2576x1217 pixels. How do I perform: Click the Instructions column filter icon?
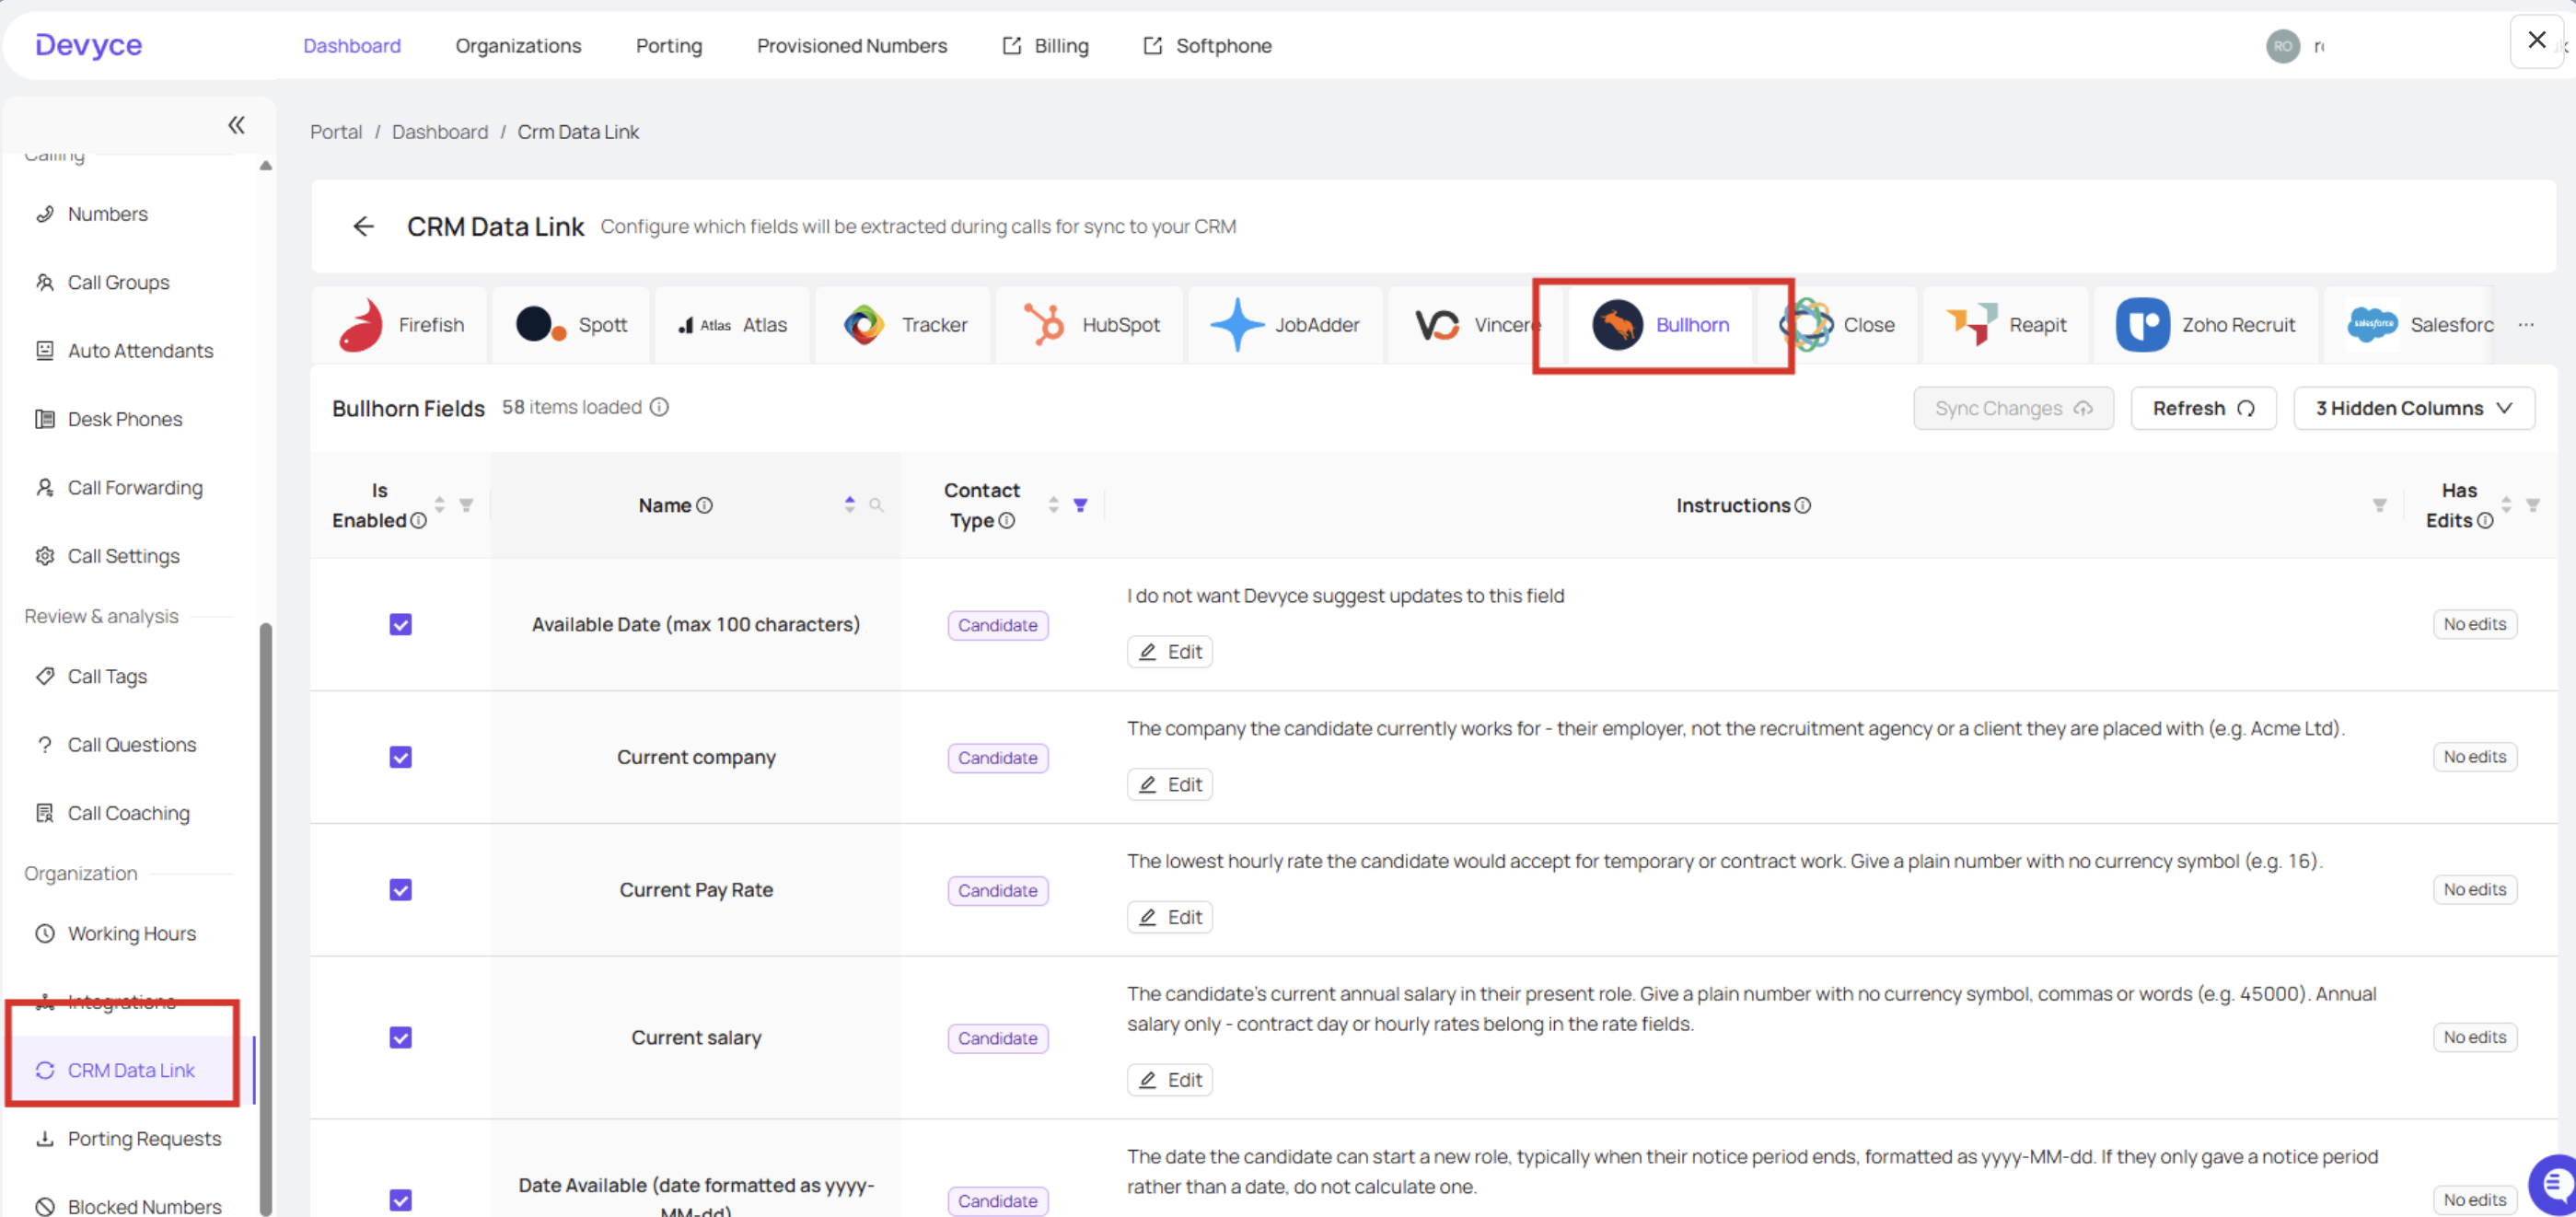coord(2379,505)
